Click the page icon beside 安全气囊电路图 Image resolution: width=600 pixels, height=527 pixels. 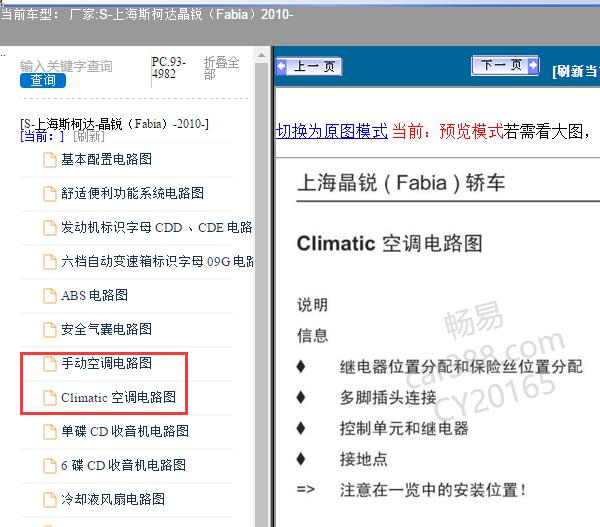[x=50, y=330]
